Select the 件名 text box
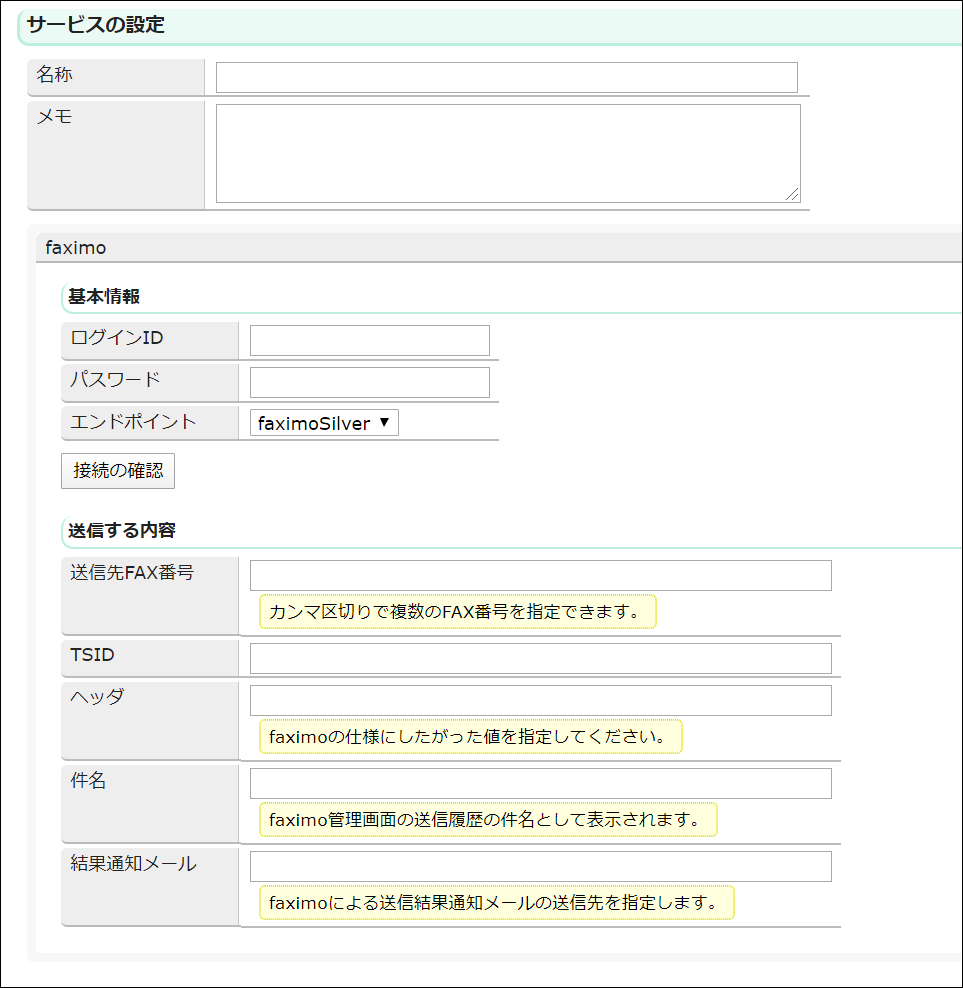The height and width of the screenshot is (988, 963). pyautogui.click(x=540, y=783)
